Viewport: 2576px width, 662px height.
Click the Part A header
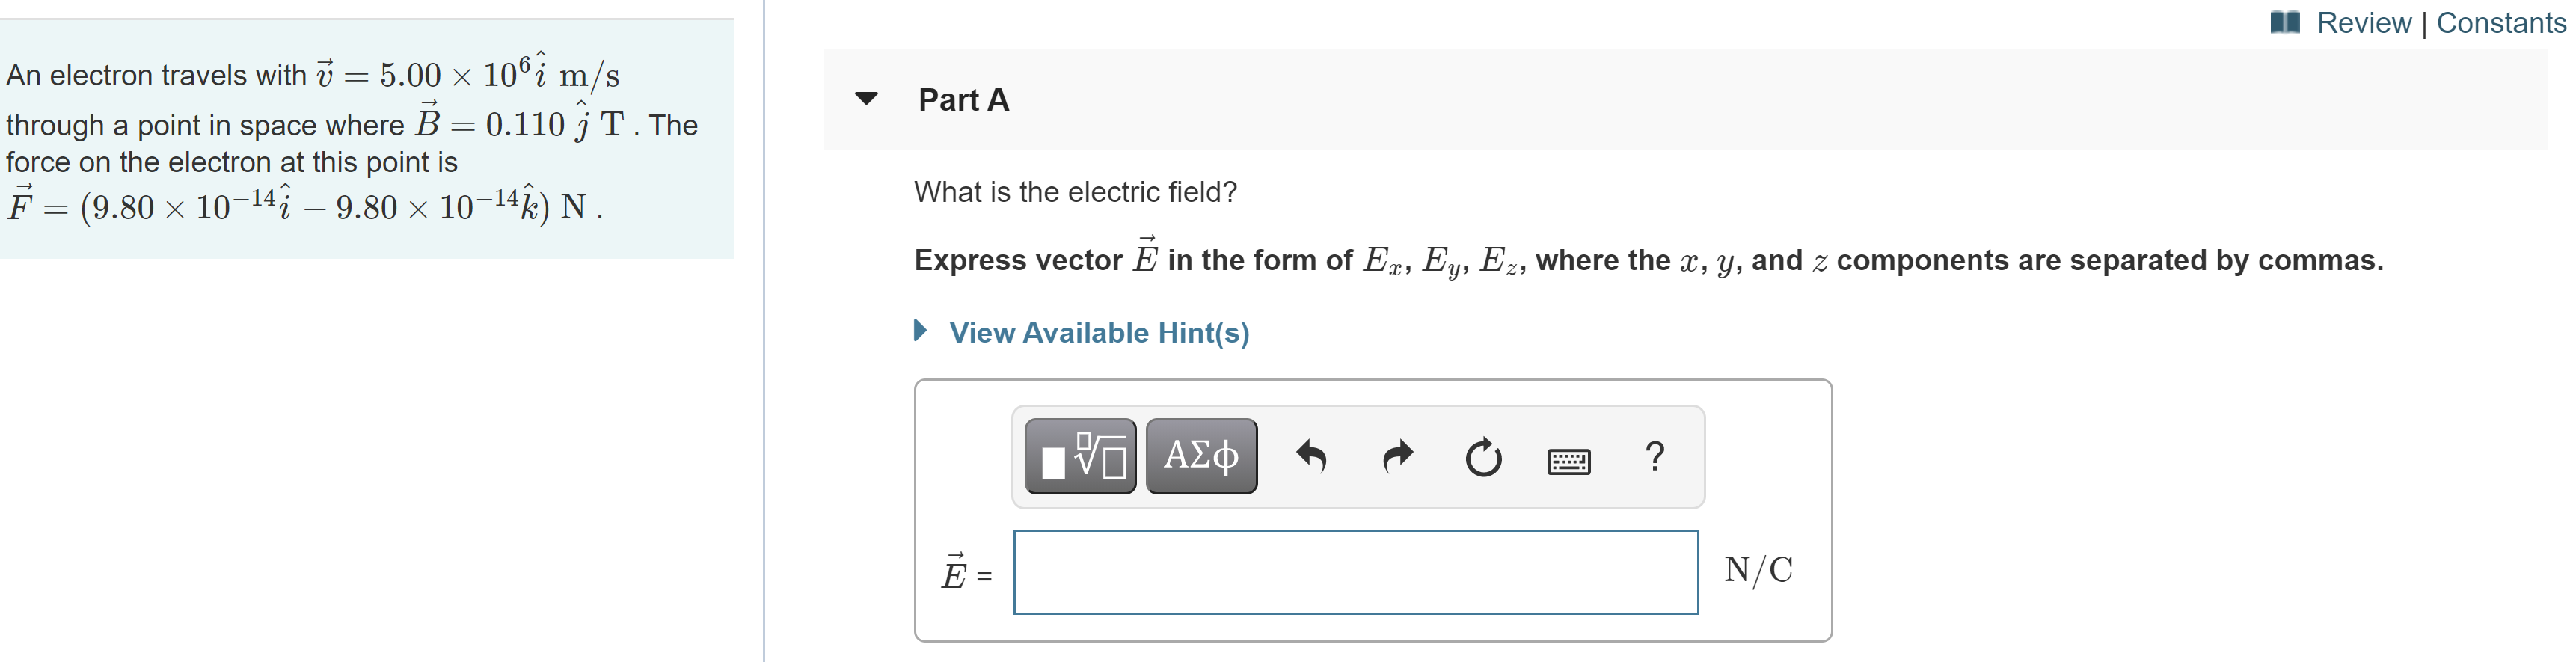pos(963,100)
